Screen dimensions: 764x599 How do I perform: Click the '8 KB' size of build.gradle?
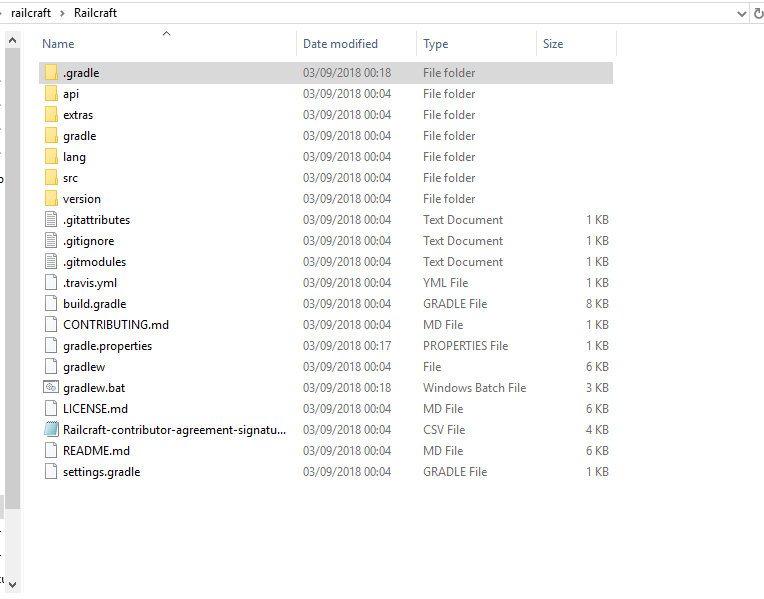pos(597,304)
